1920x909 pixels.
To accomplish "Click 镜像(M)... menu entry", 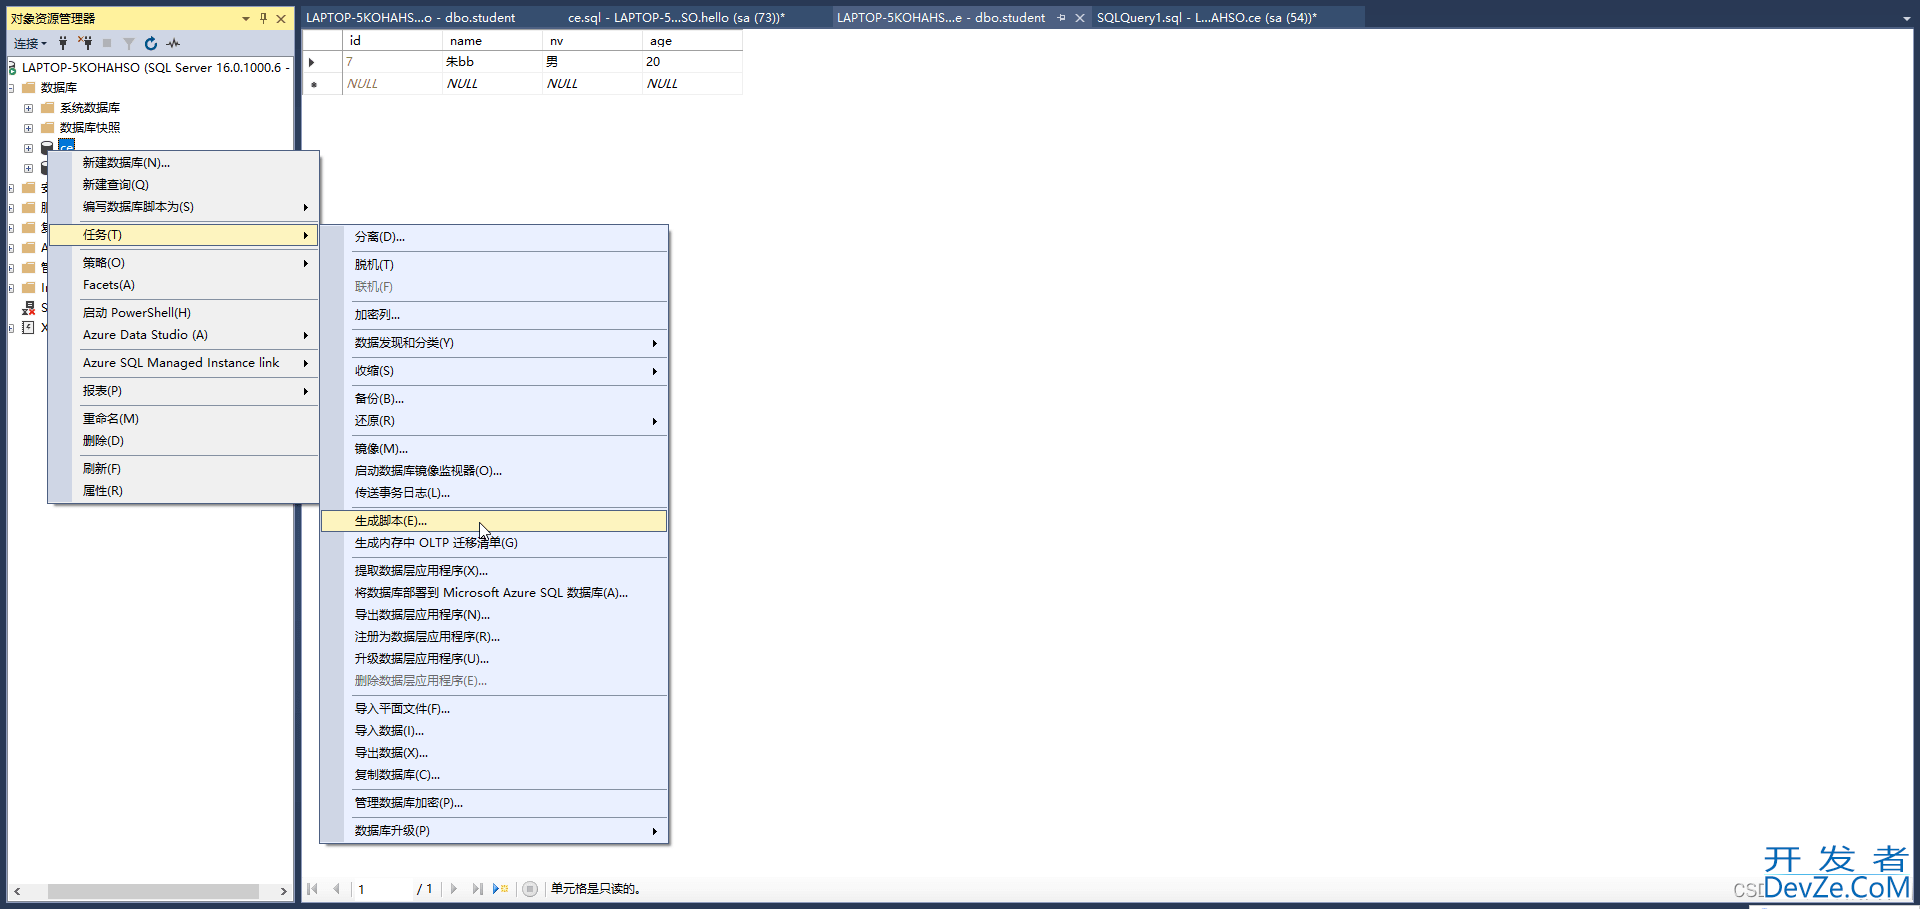I will click(x=494, y=449).
